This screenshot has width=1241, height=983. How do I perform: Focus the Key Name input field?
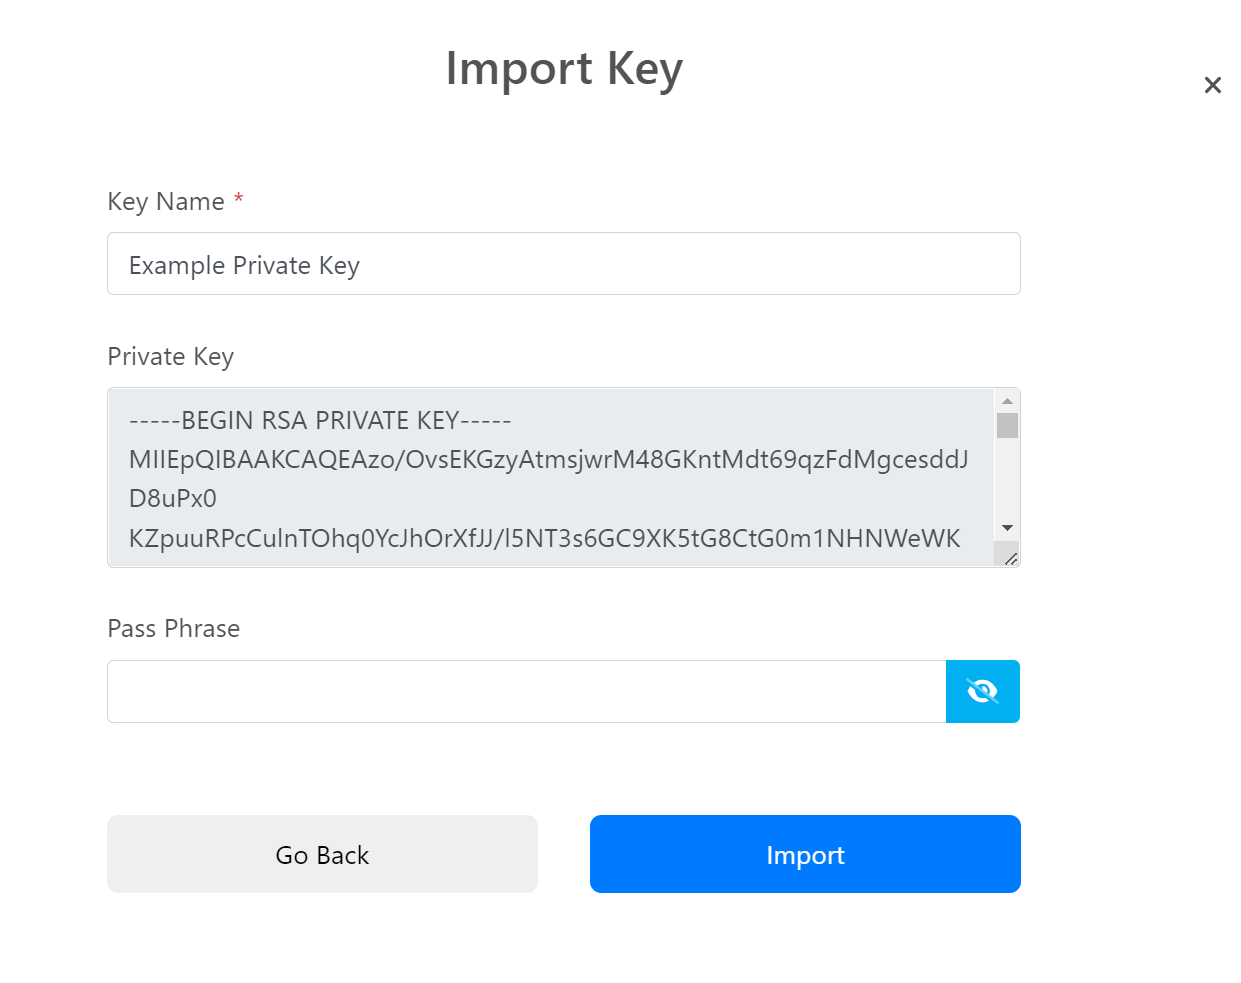click(564, 264)
